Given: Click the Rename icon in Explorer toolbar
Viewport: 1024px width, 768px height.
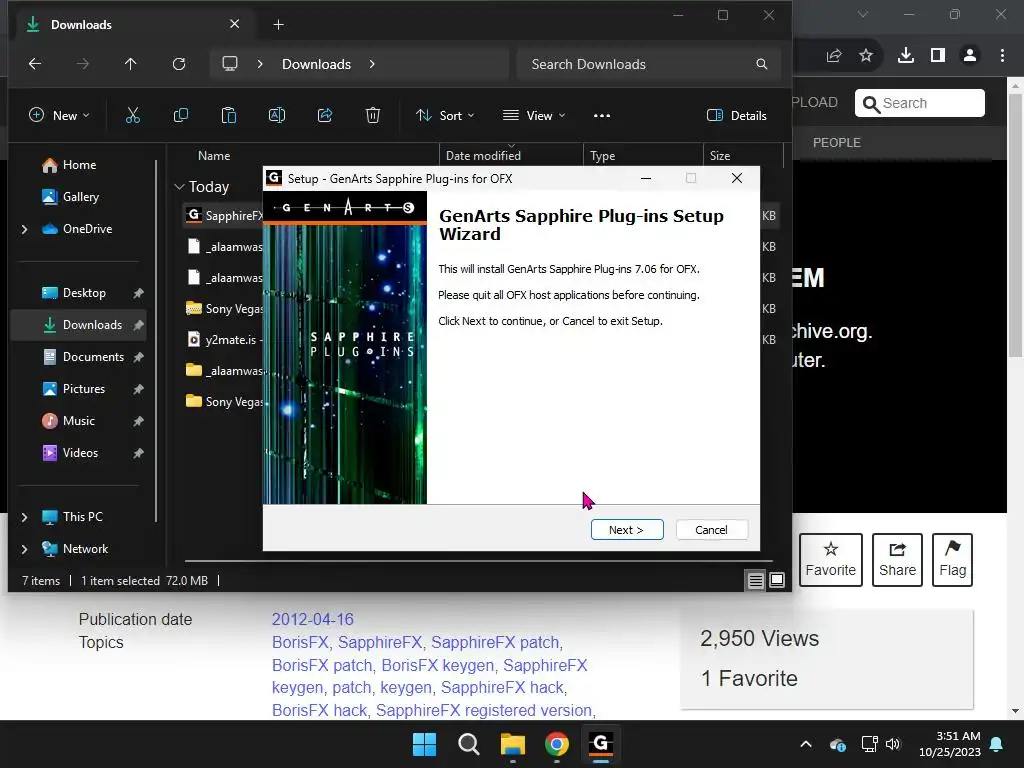Looking at the screenshot, I should (277, 116).
